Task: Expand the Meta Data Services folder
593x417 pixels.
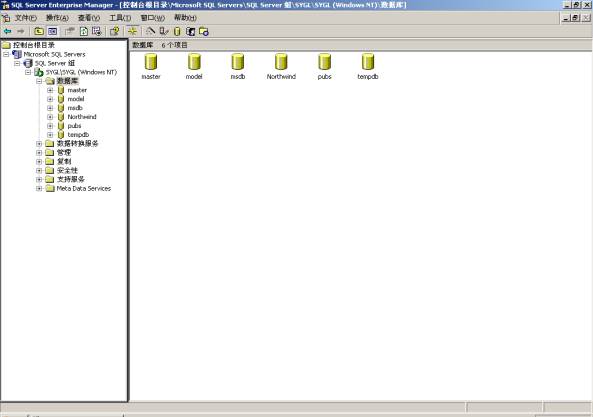Action: click(x=39, y=188)
